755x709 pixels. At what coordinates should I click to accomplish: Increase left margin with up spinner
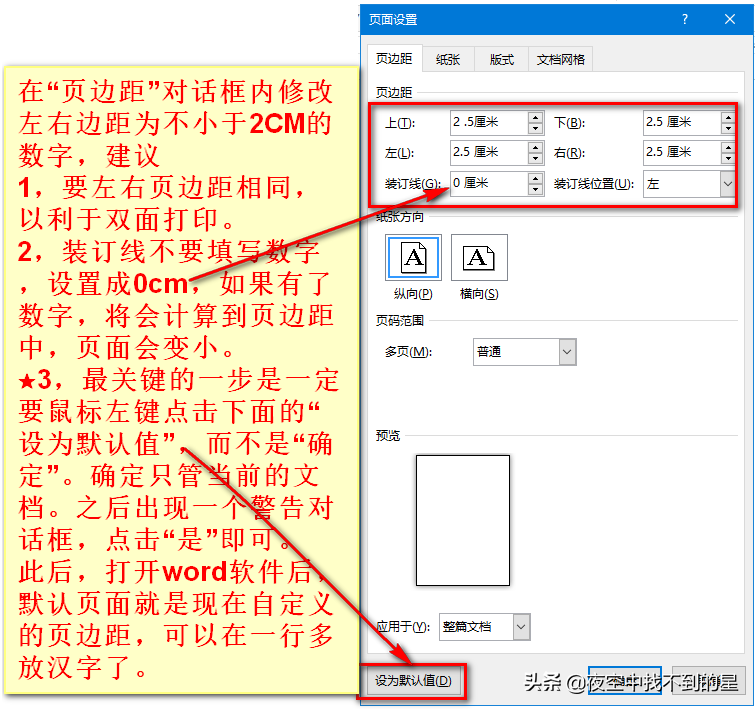click(x=535, y=147)
